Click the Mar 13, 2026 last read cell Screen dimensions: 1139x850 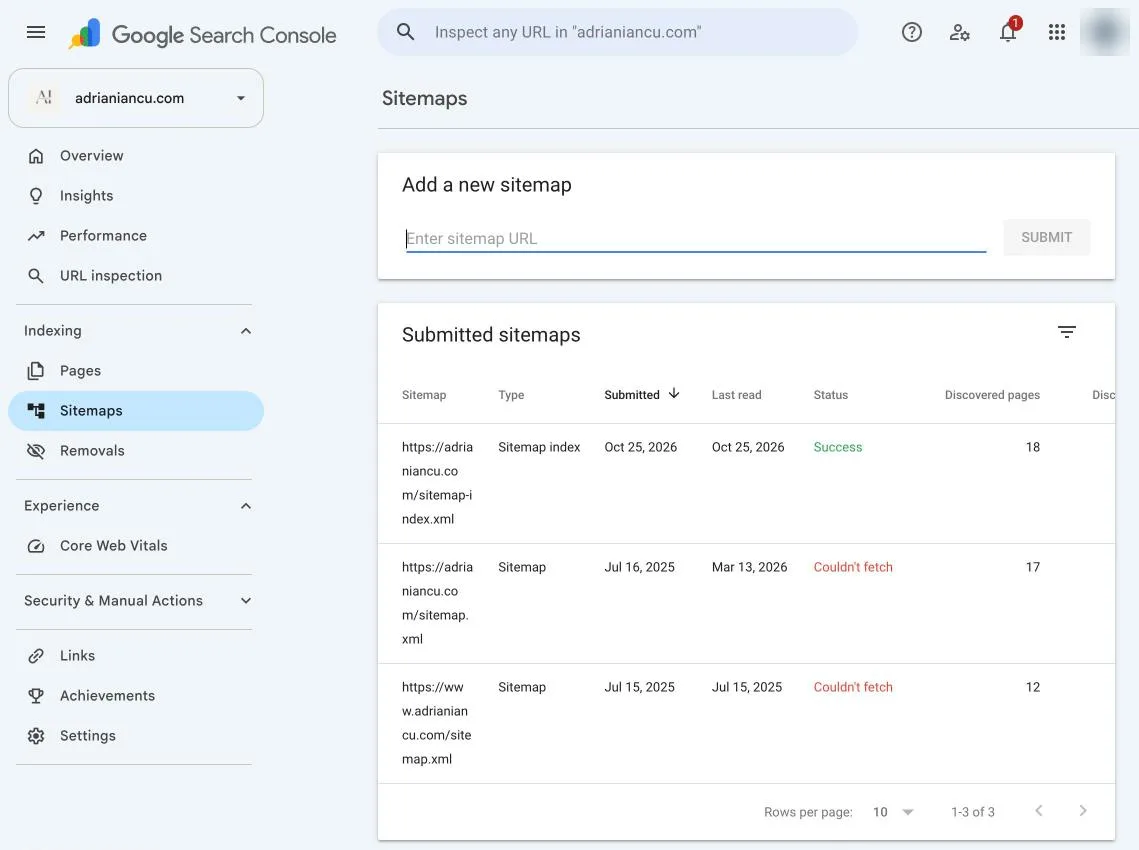point(750,567)
